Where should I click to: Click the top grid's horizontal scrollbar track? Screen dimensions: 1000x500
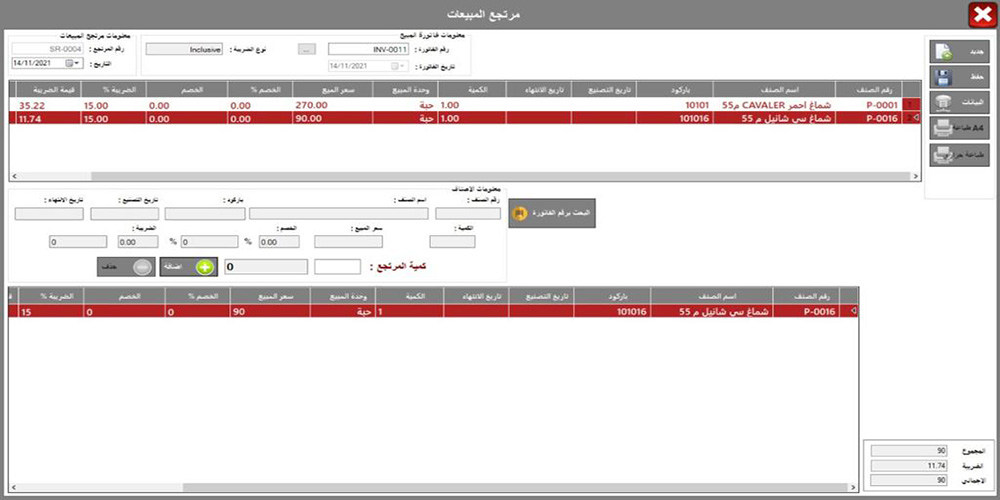click(460, 176)
